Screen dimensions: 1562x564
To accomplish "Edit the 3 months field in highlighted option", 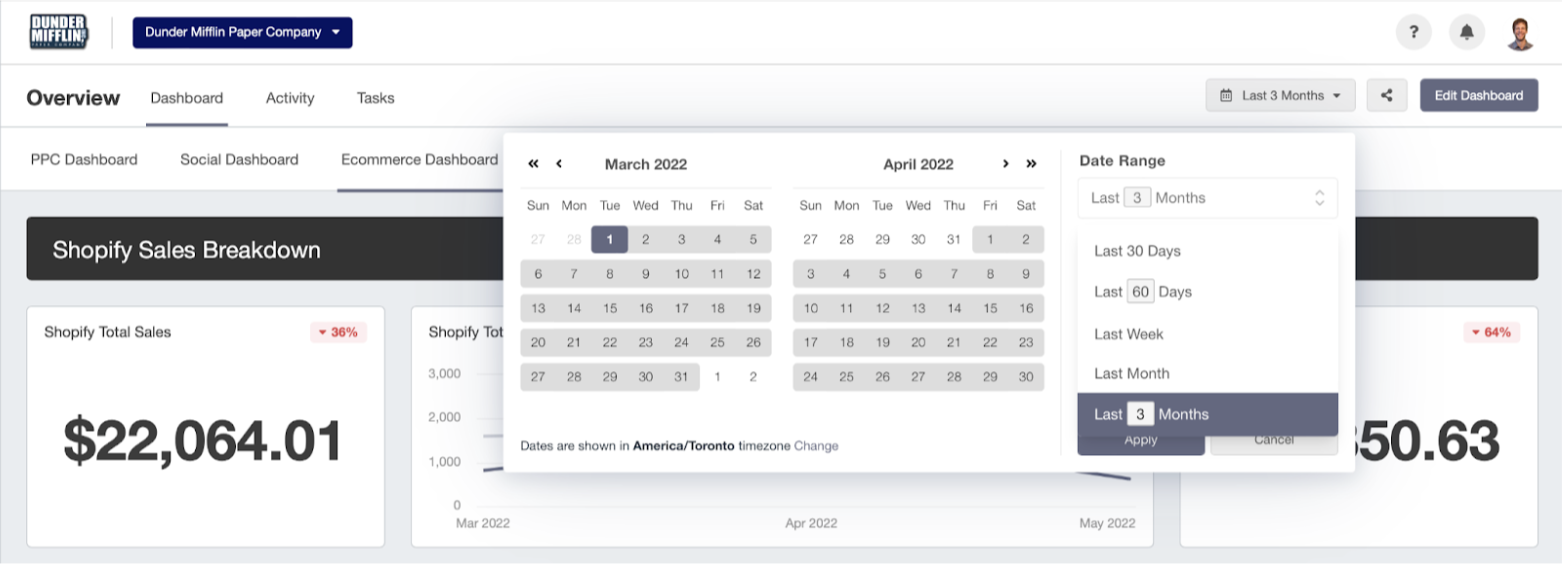I will (1139, 414).
